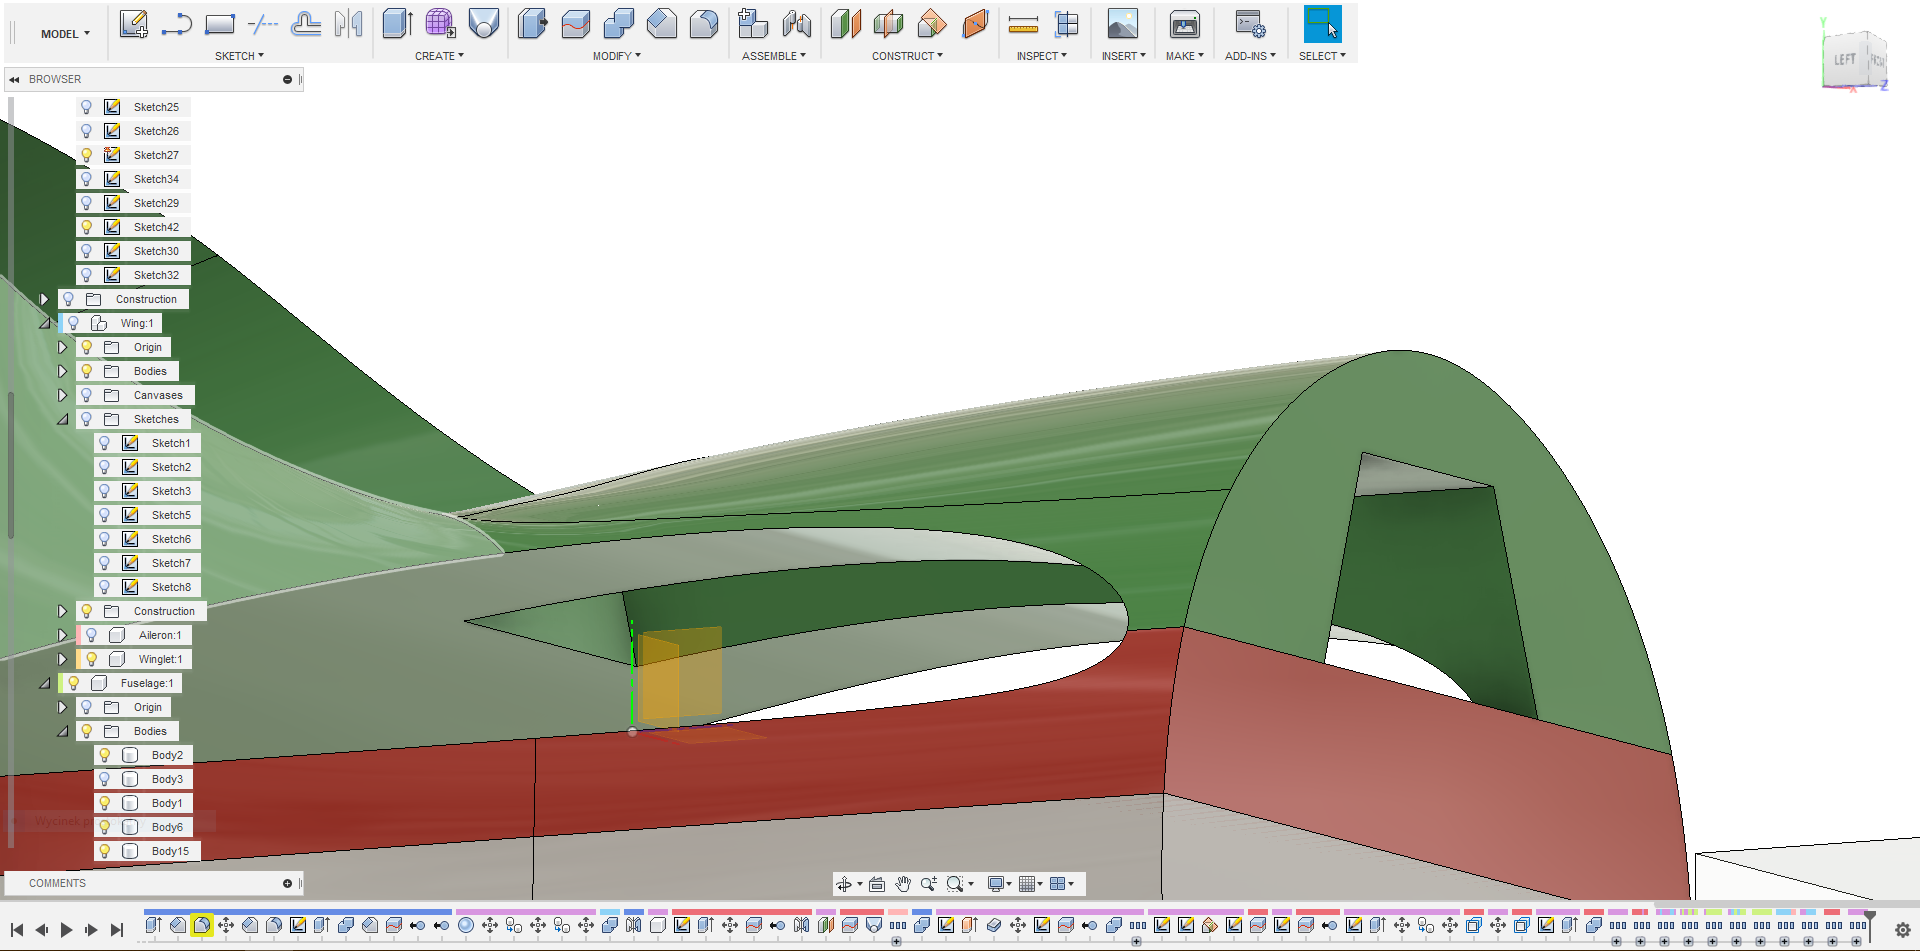Click the Measure inspect icon
This screenshot has width=1920, height=951.
pos(1023,24)
